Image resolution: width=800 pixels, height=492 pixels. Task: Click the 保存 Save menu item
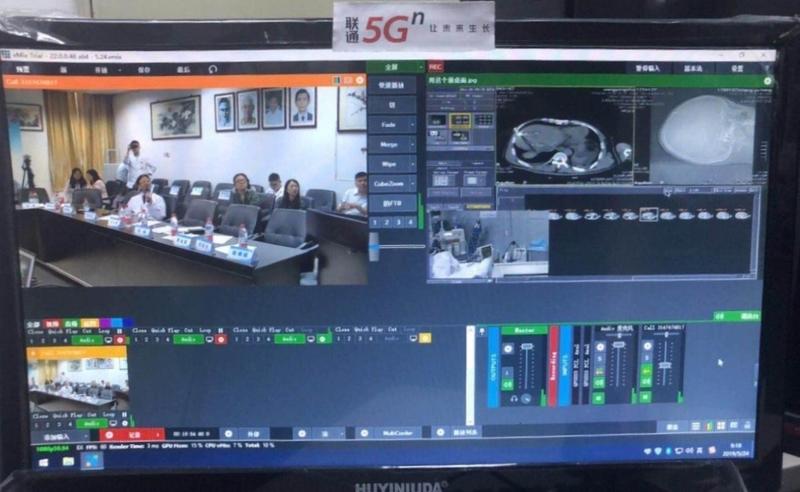(144, 70)
